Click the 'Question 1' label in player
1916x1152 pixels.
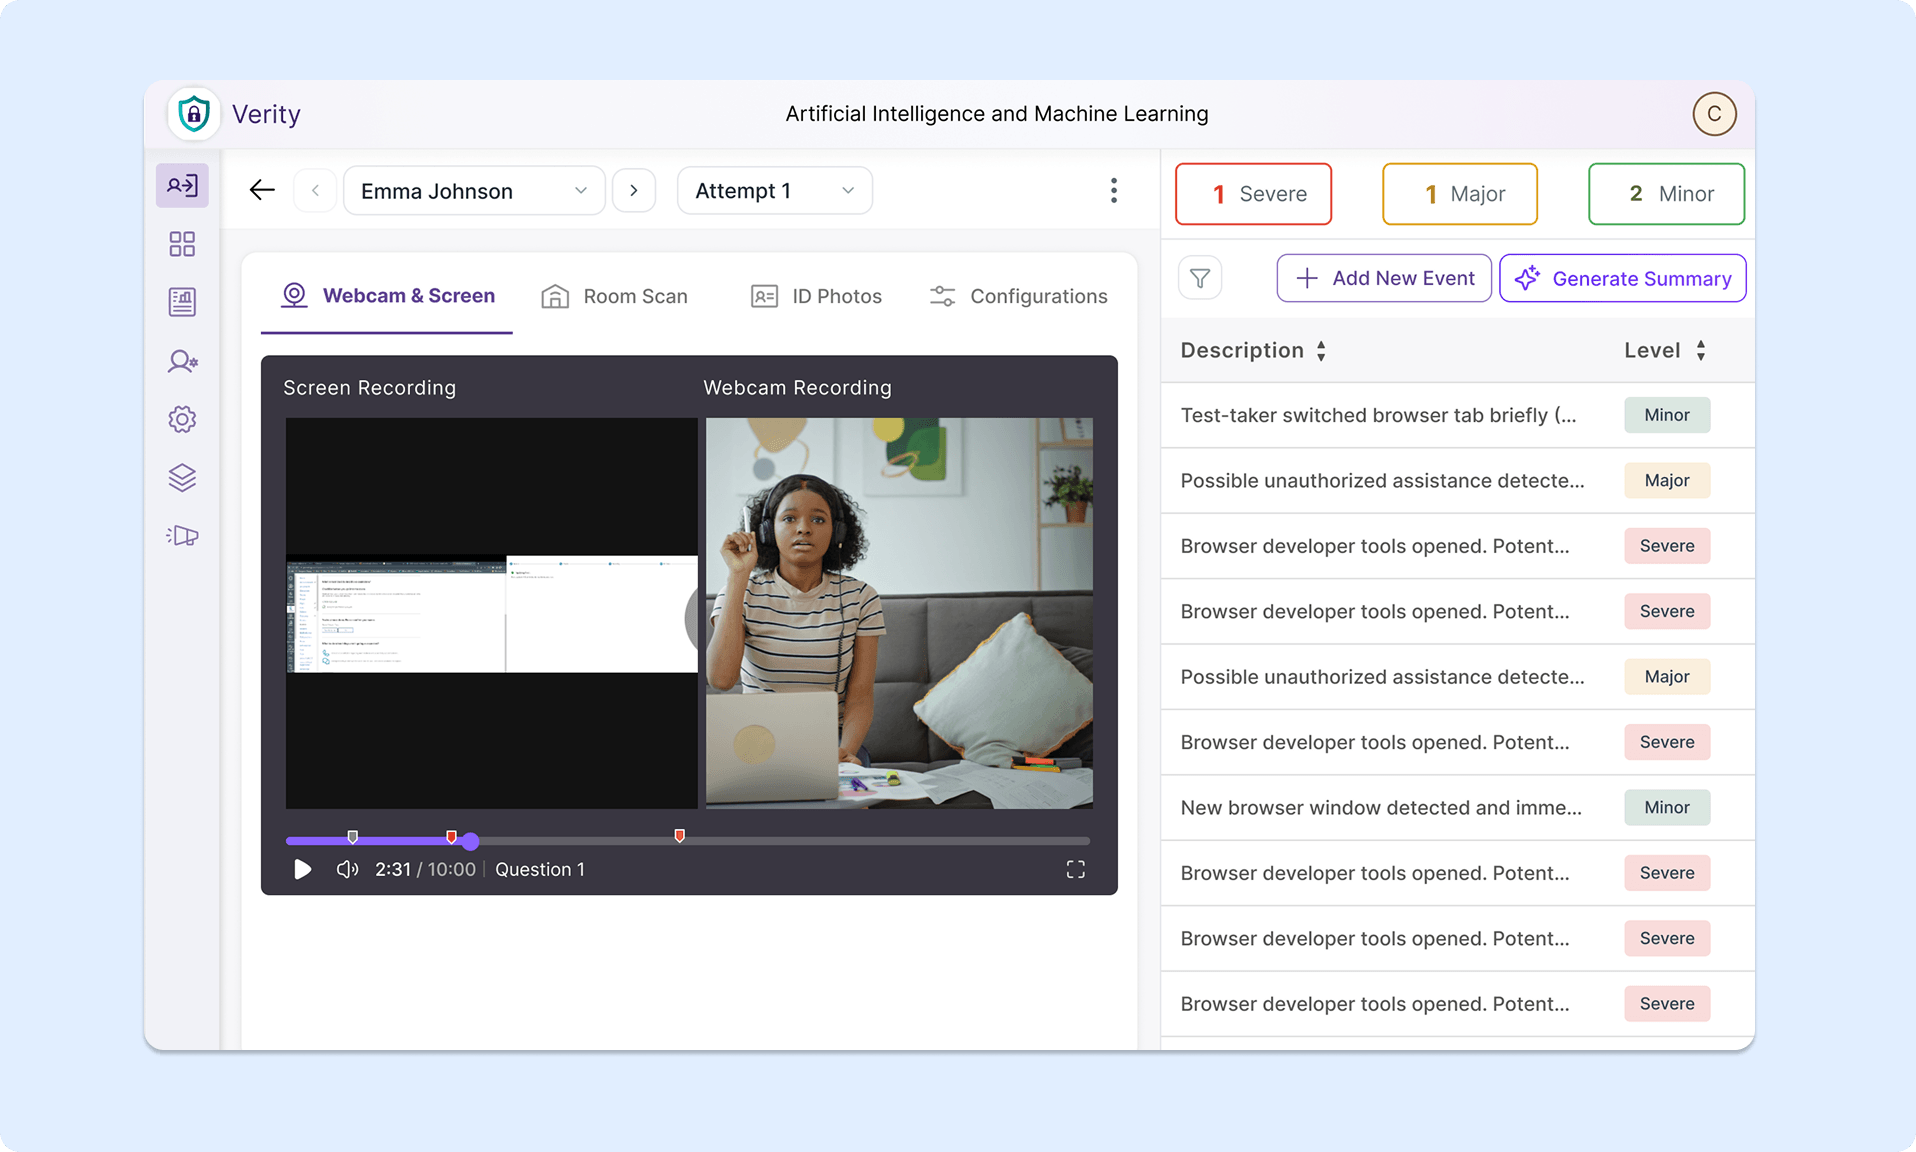[540, 870]
